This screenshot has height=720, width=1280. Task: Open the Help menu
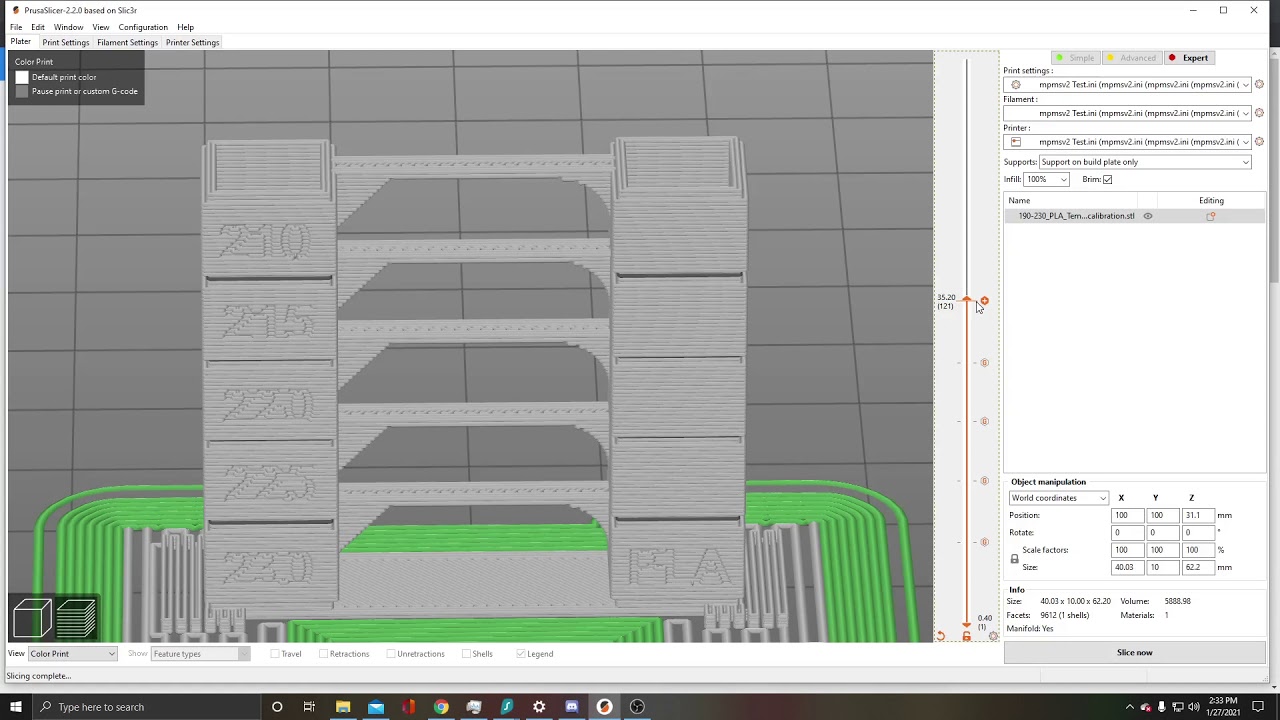(185, 27)
